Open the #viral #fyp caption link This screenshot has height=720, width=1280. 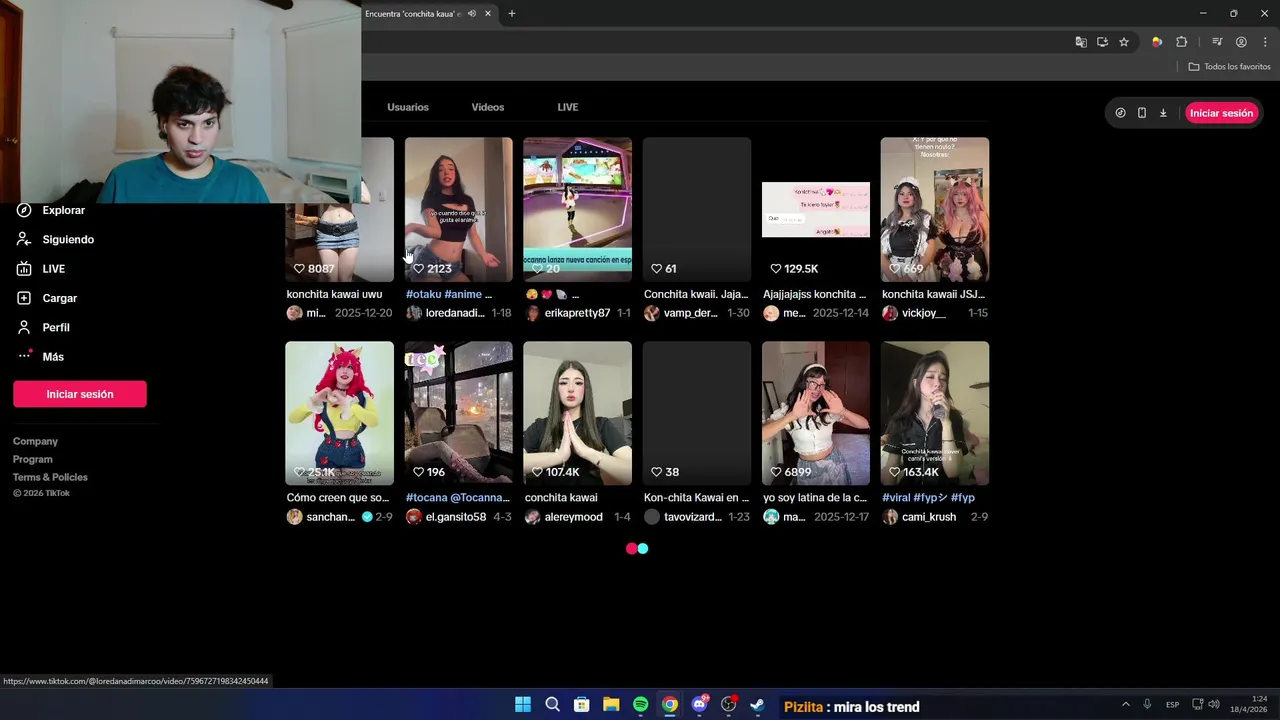[928, 498]
